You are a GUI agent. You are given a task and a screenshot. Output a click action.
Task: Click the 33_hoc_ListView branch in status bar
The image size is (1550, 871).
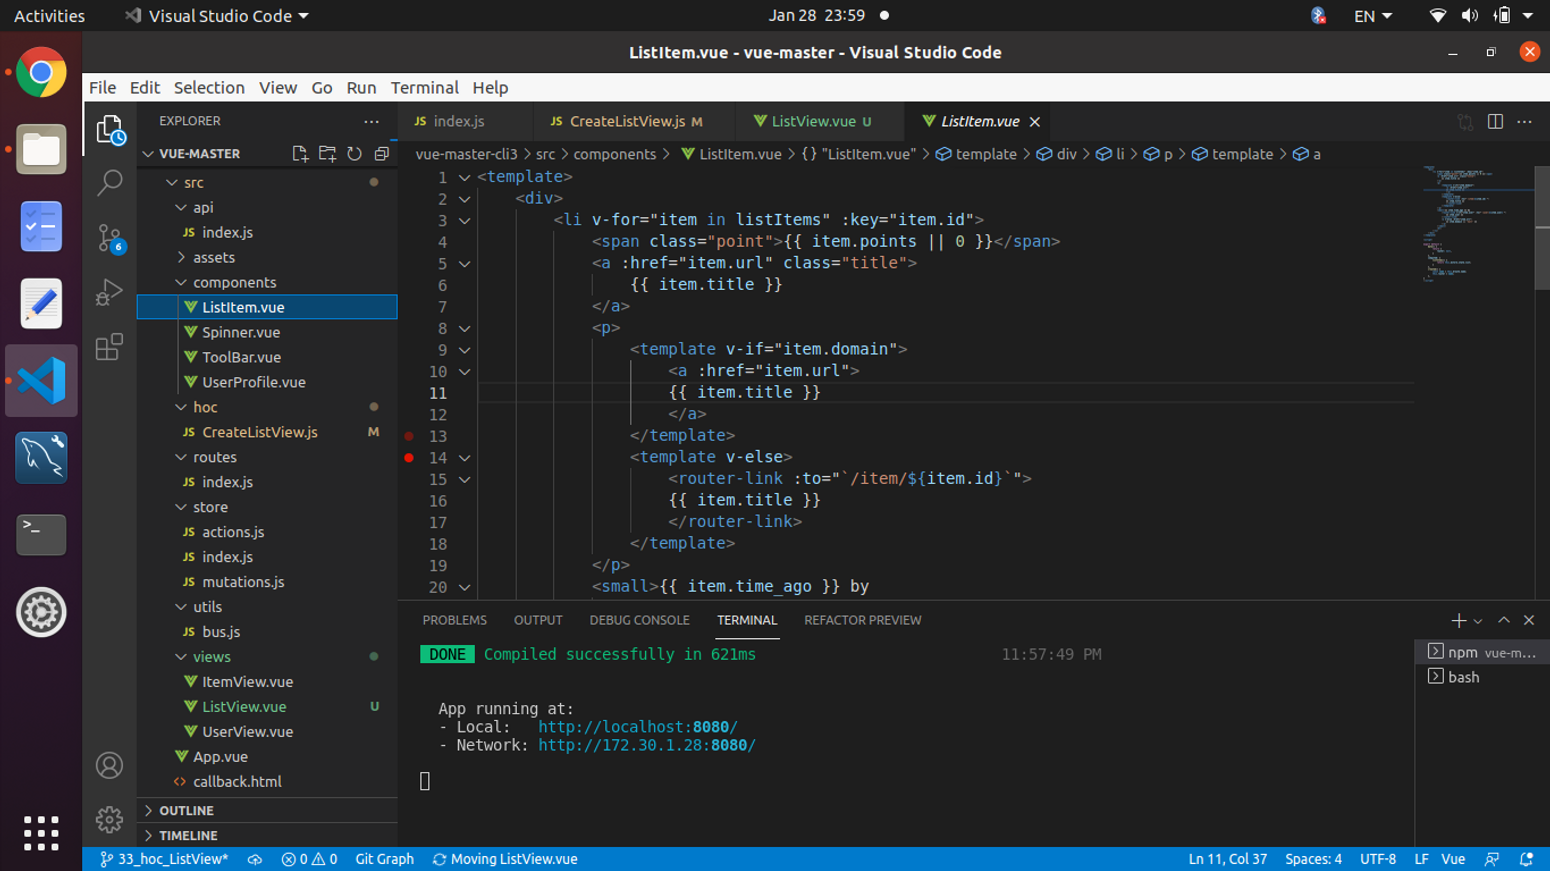(x=164, y=859)
